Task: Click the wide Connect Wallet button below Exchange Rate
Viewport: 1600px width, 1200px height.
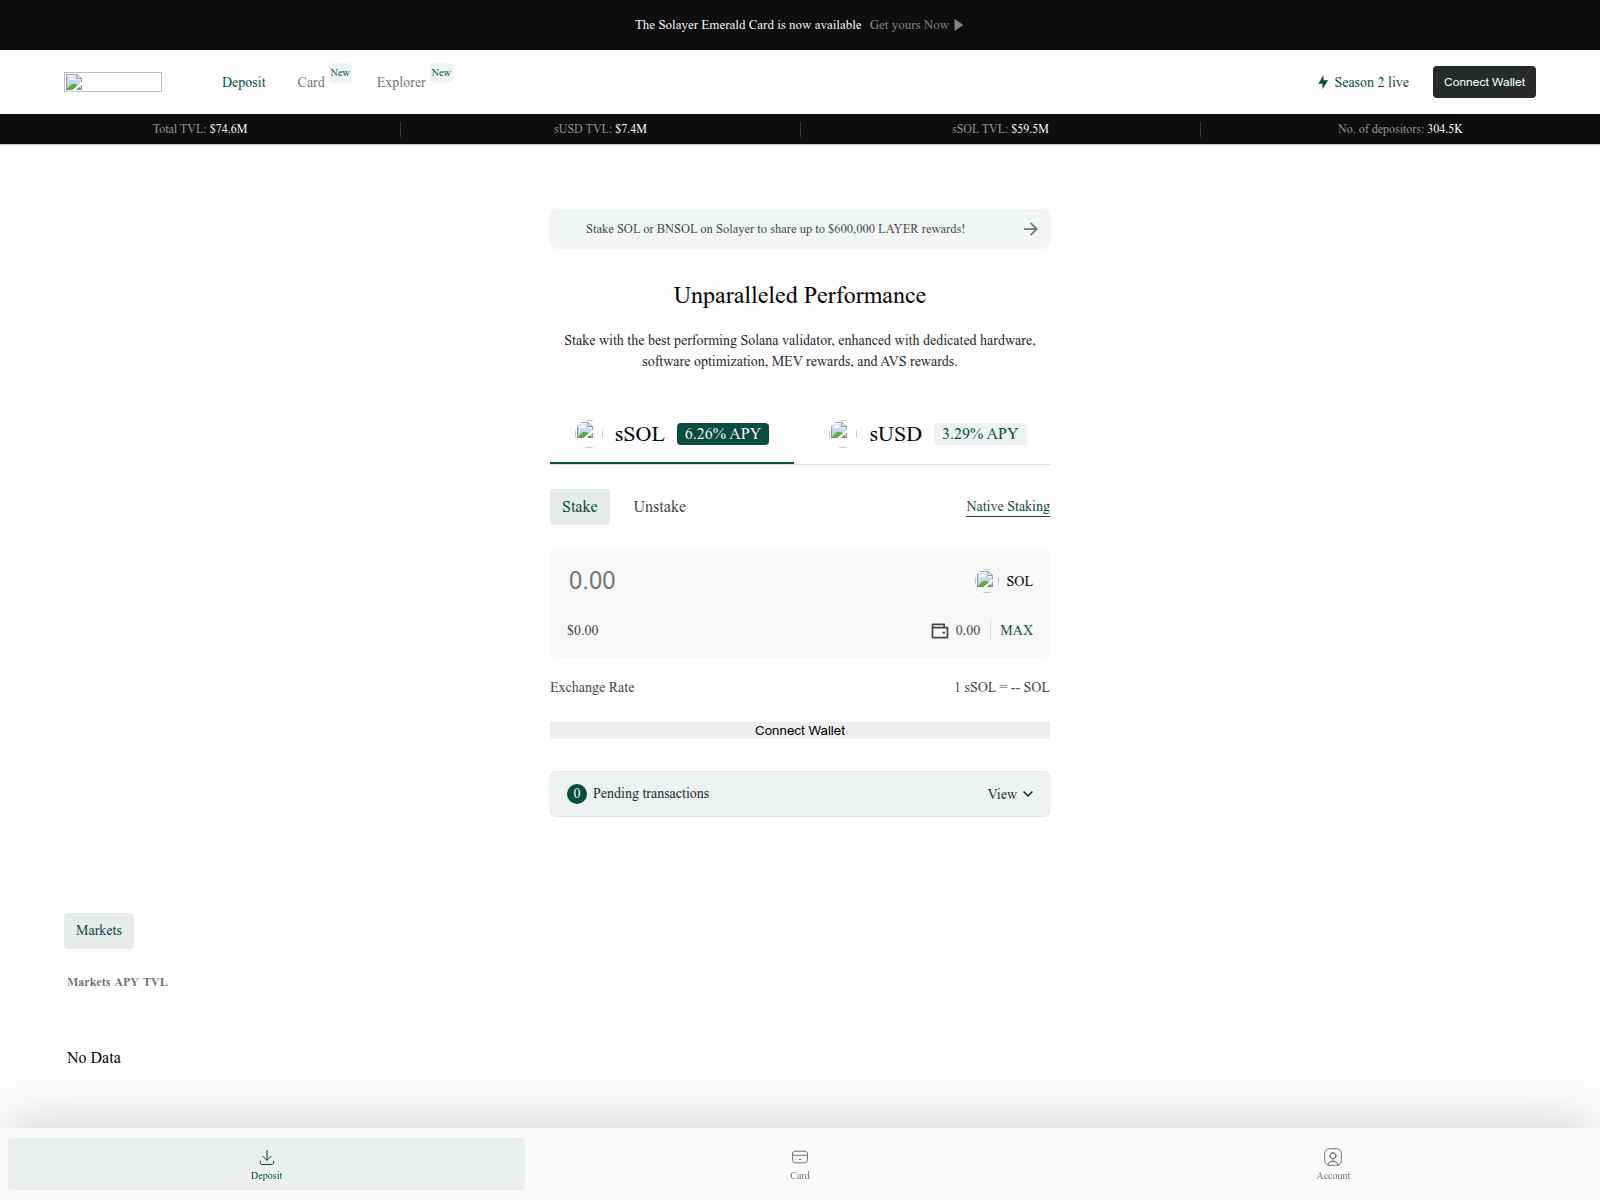Action: point(800,731)
